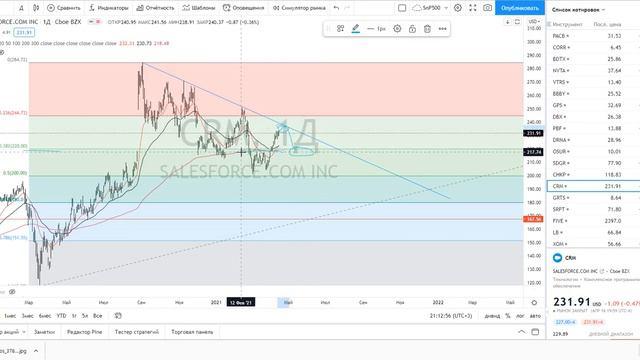
Task: Click the Publish (Опубликовать) button
Action: pyautogui.click(x=520, y=8)
